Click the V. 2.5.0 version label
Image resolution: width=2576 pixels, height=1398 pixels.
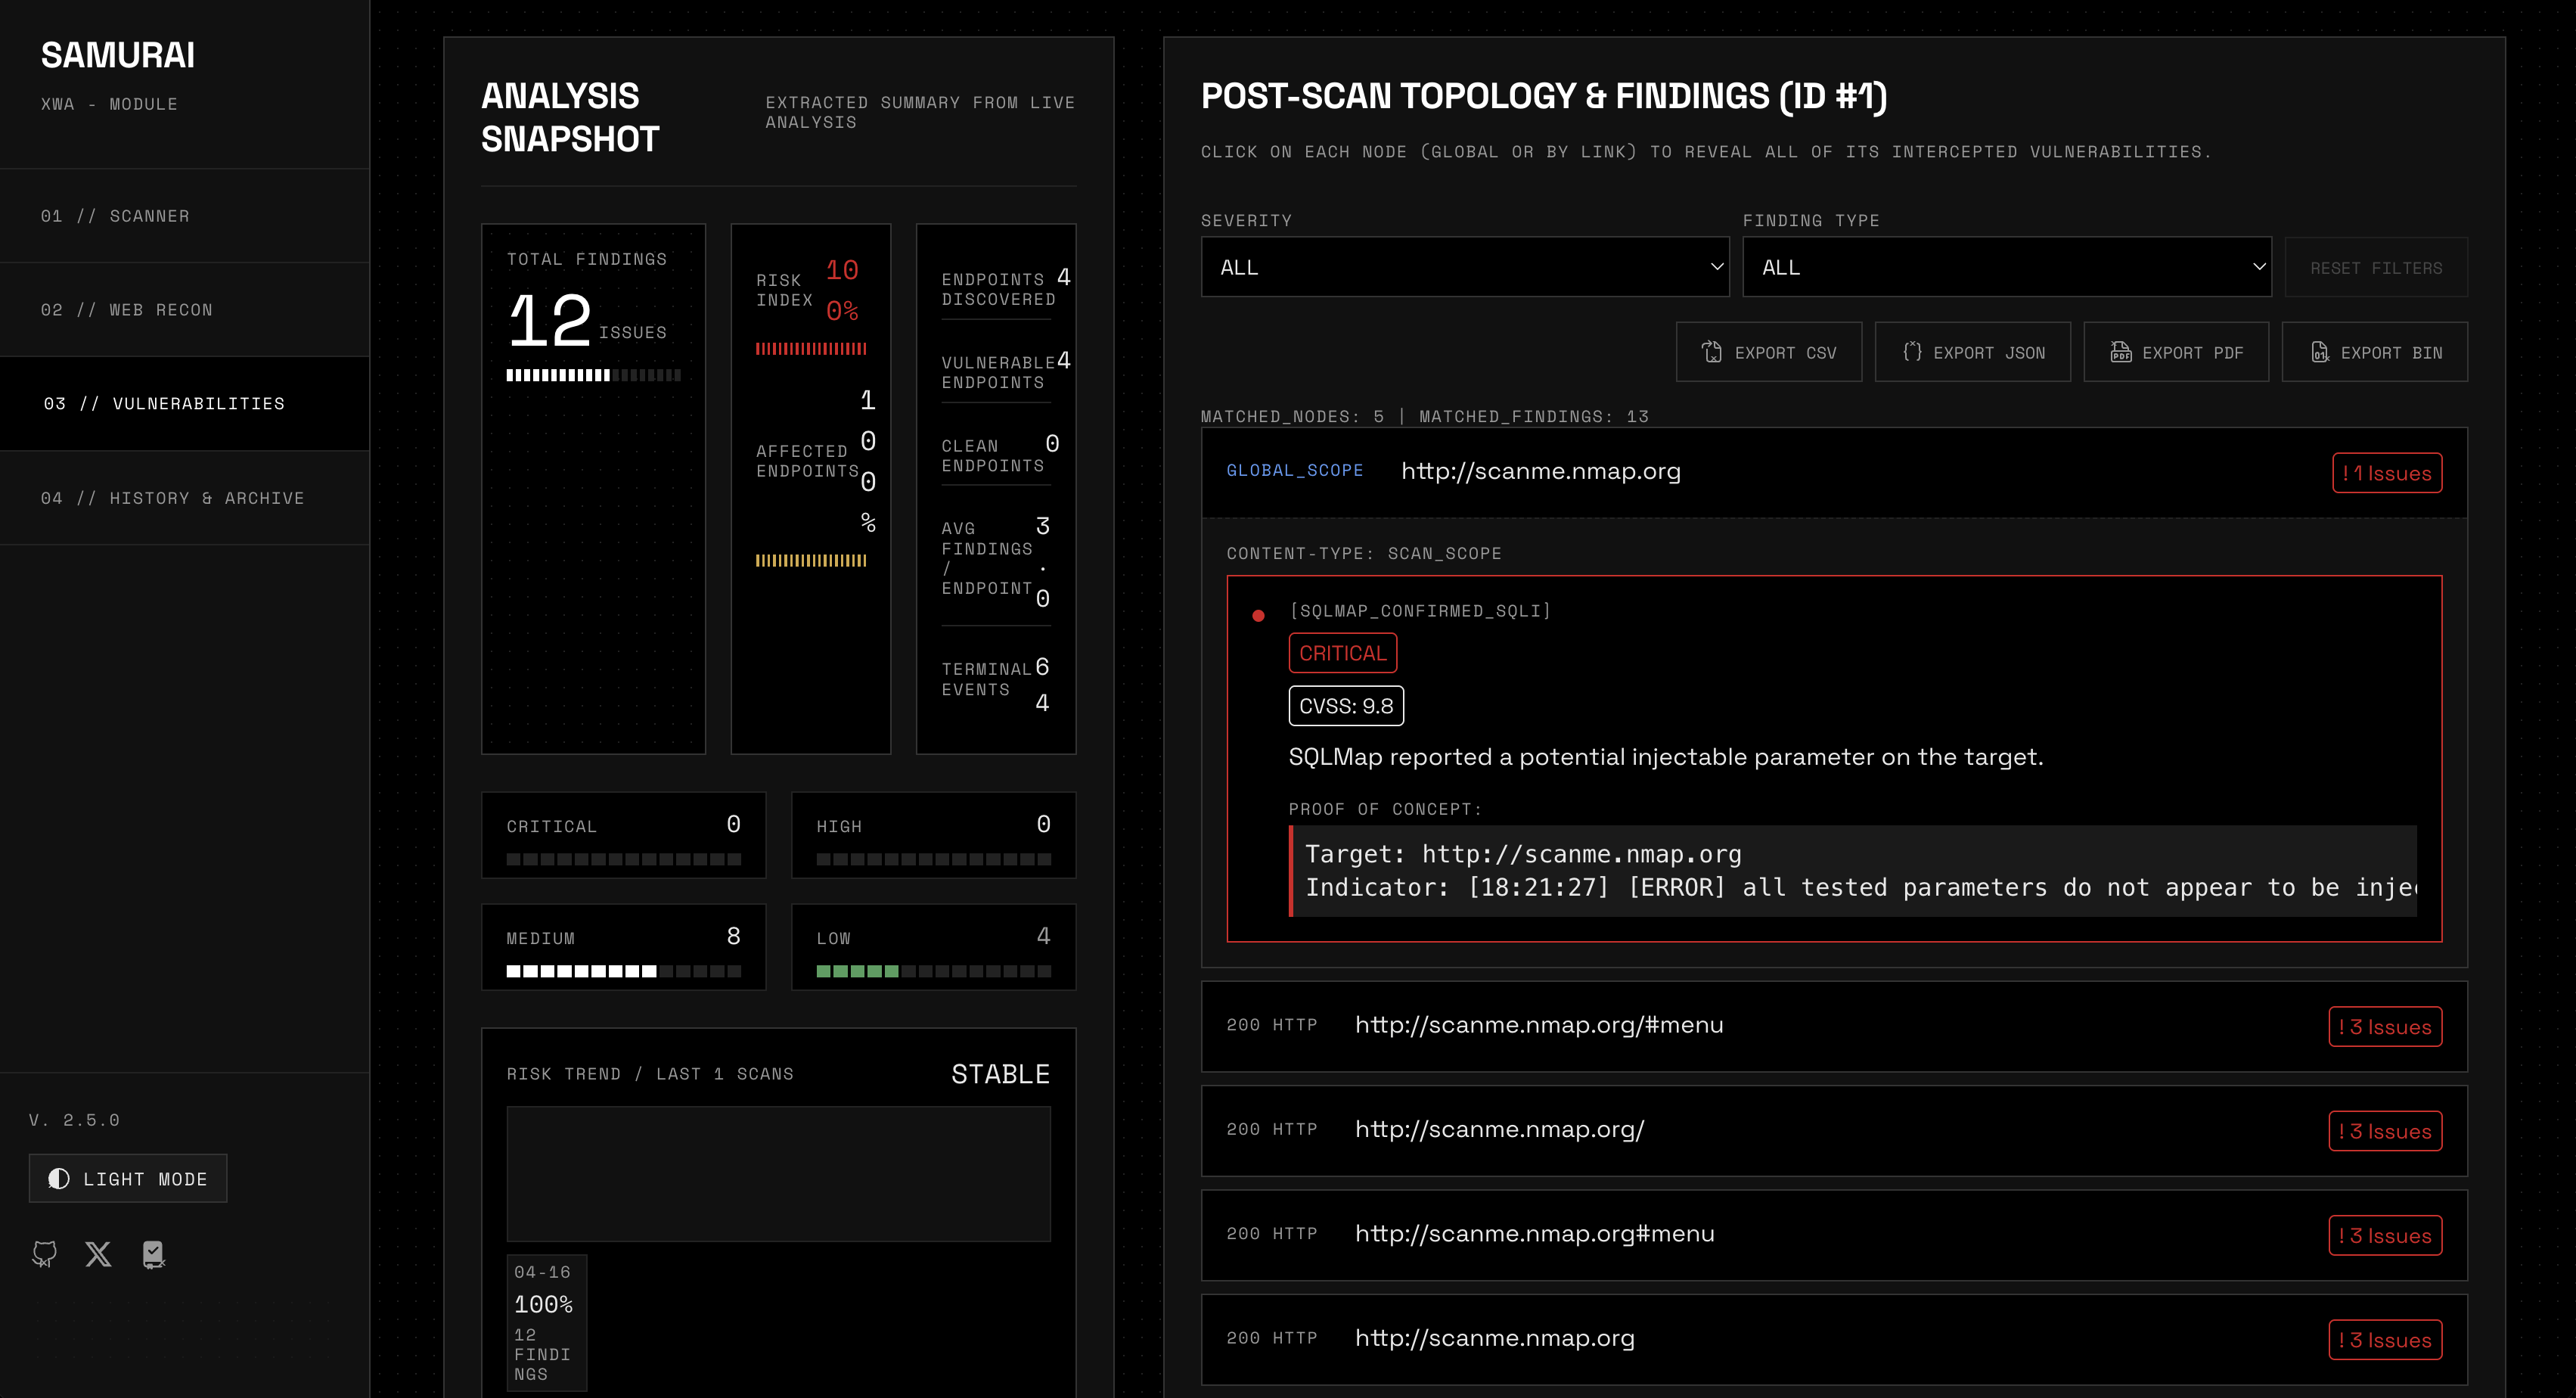click(74, 1120)
